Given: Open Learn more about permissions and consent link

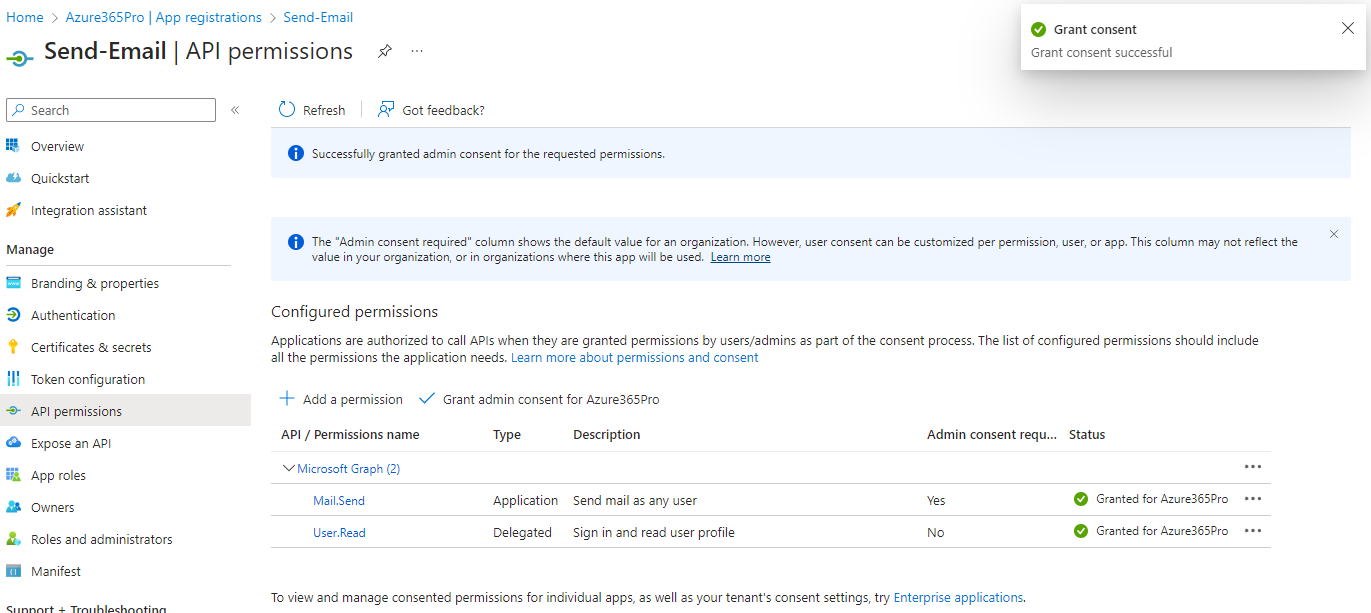Looking at the screenshot, I should pyautogui.click(x=634, y=357).
